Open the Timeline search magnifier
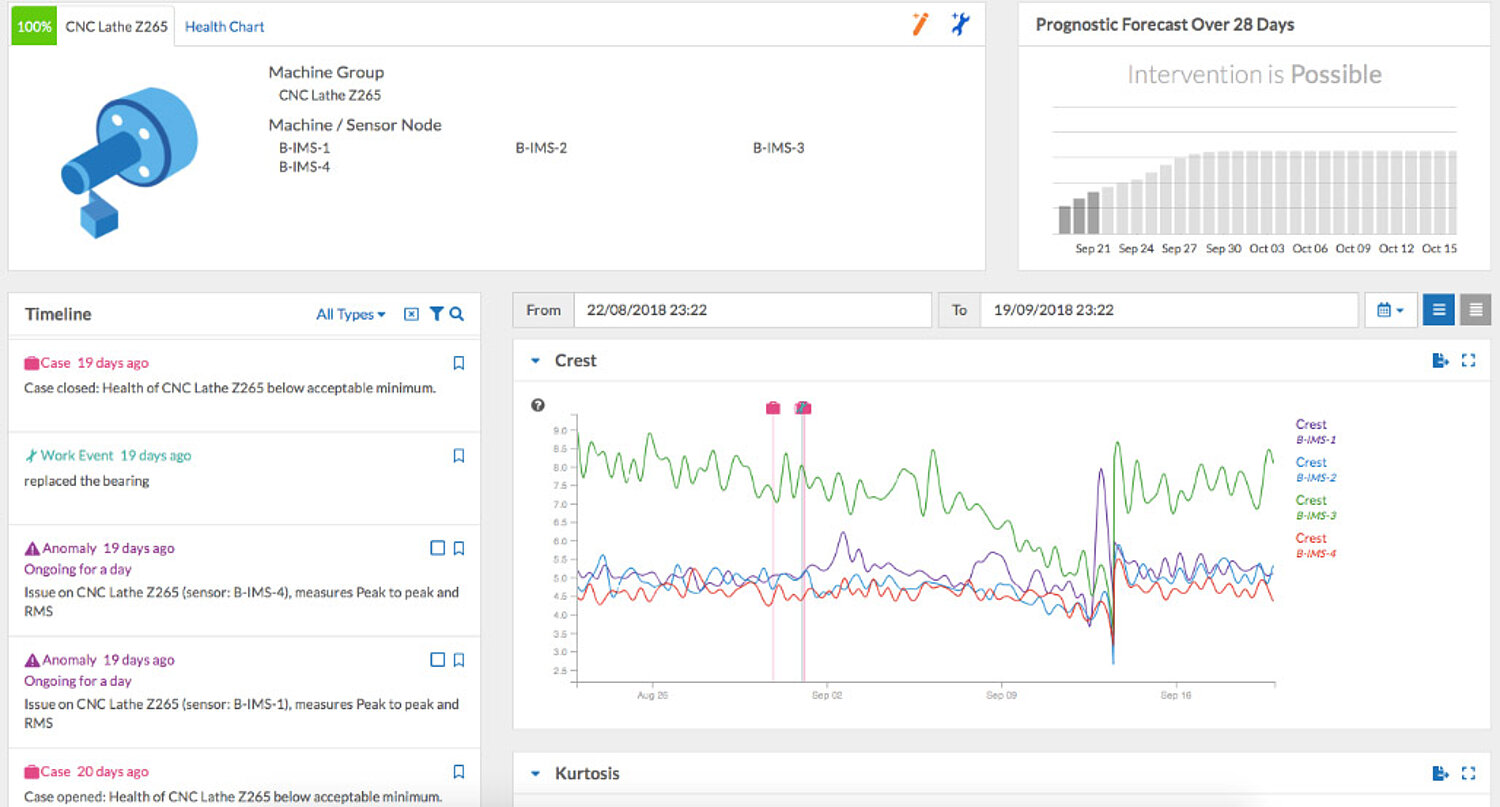Screen dimensions: 1500x807 click(x=457, y=314)
